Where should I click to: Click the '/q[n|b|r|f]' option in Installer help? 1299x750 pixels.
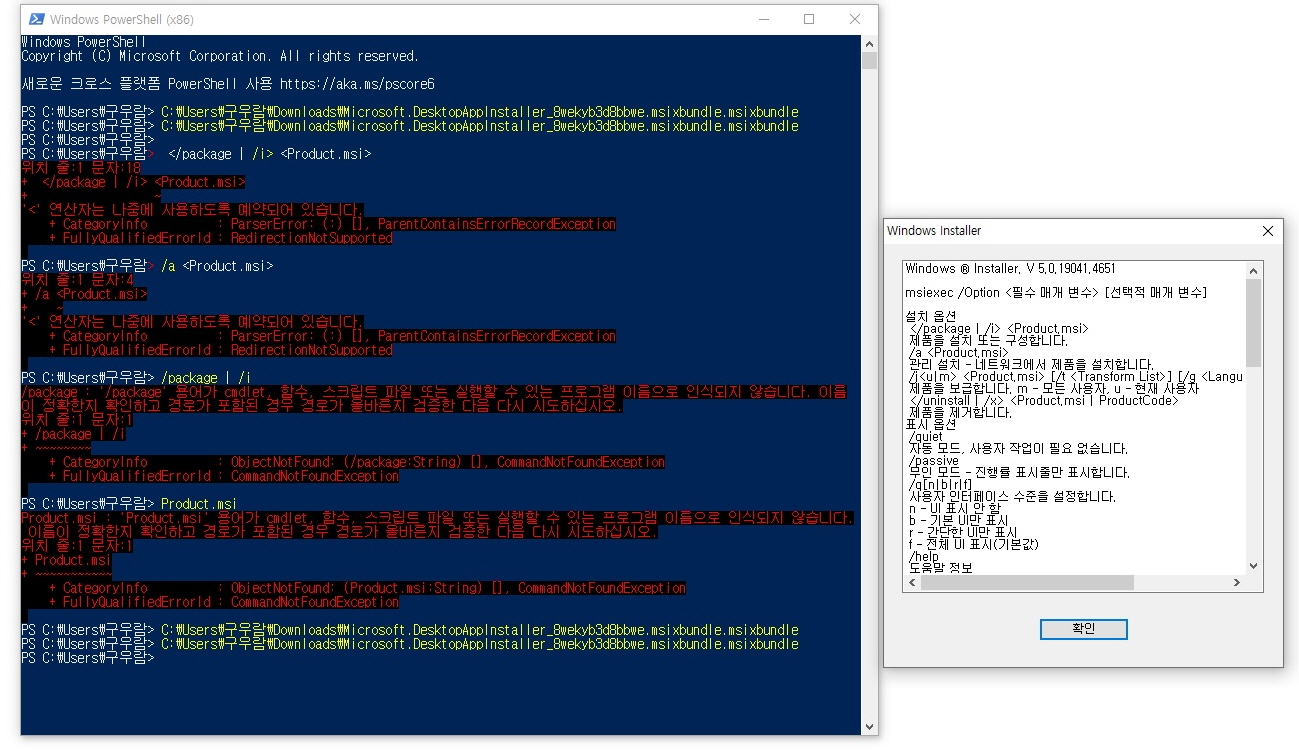point(939,484)
